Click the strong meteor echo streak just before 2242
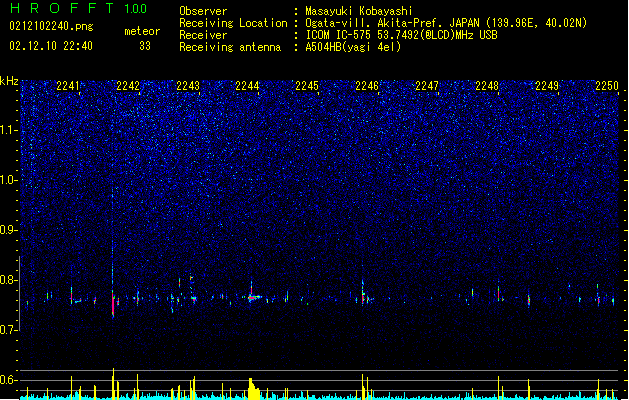The image size is (629, 400). click(x=113, y=303)
